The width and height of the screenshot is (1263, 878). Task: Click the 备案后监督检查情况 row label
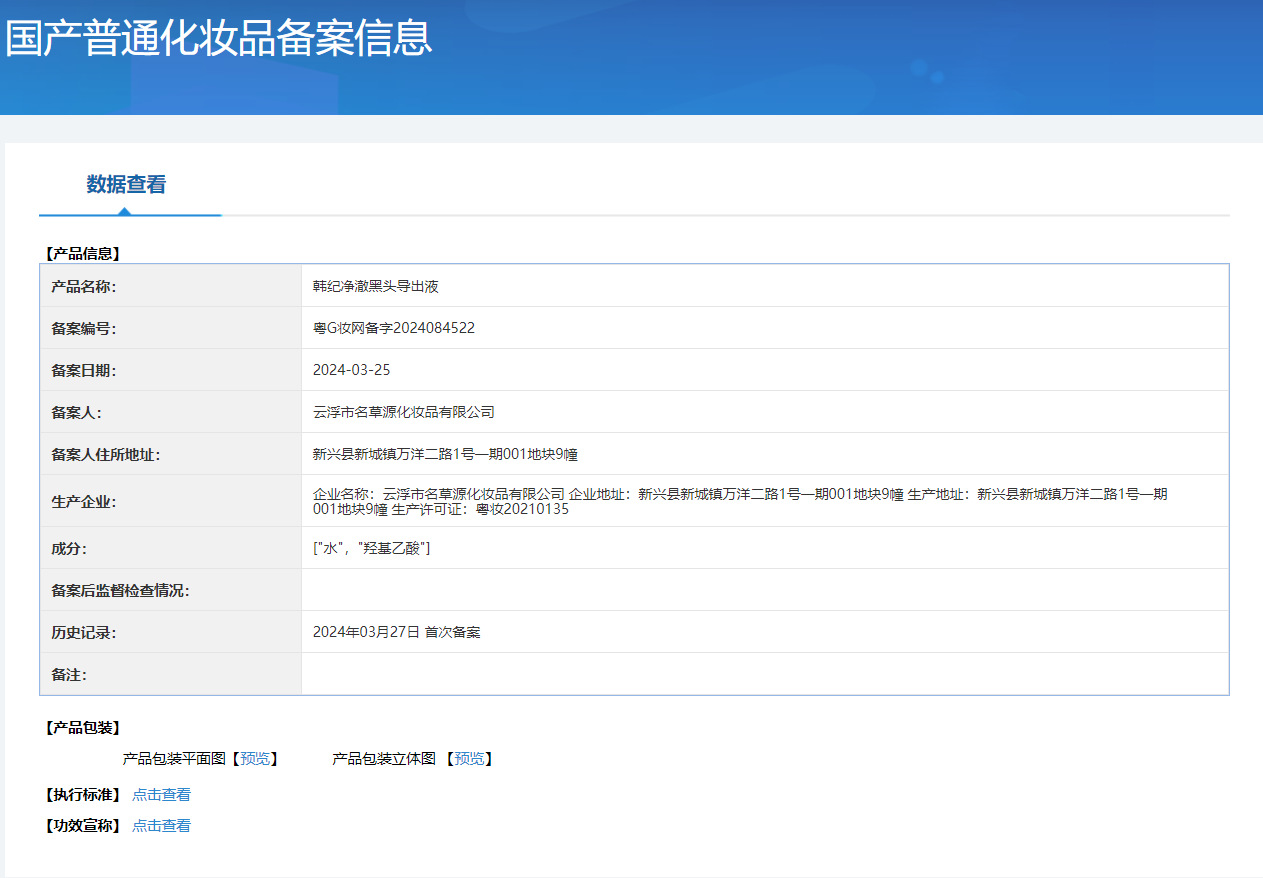point(120,590)
